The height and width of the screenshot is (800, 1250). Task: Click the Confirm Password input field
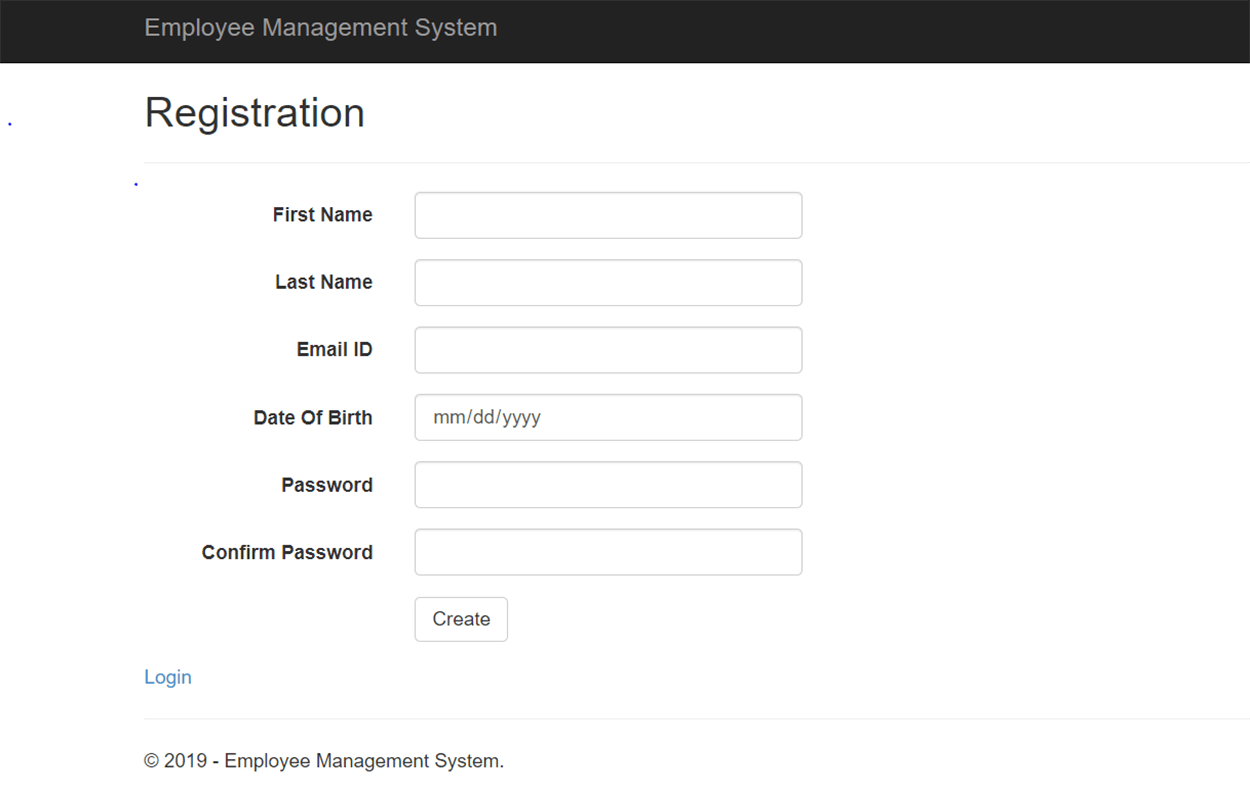click(608, 551)
